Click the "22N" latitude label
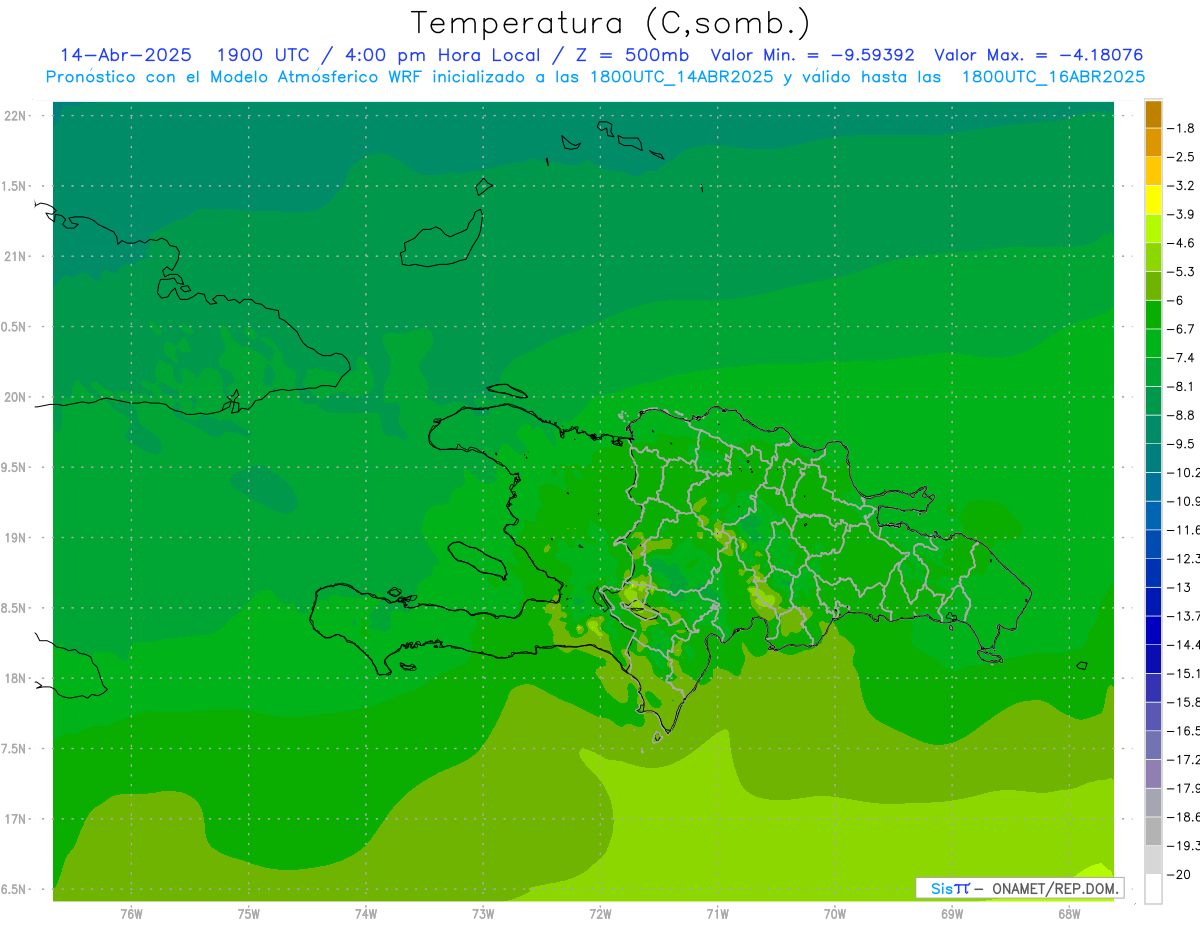This screenshot has height=927, width=1200. pos(16,116)
